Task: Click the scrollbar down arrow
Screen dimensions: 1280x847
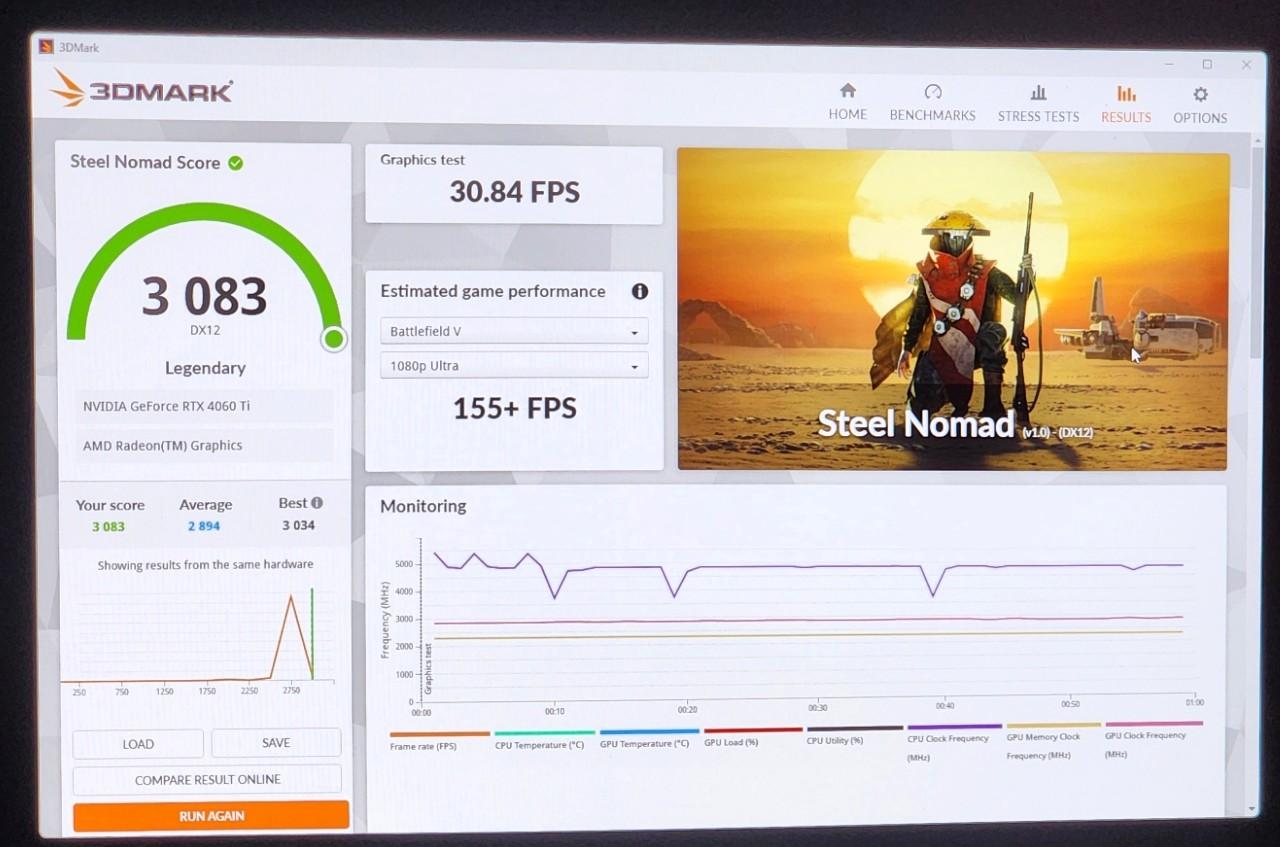Action: pos(1252,808)
